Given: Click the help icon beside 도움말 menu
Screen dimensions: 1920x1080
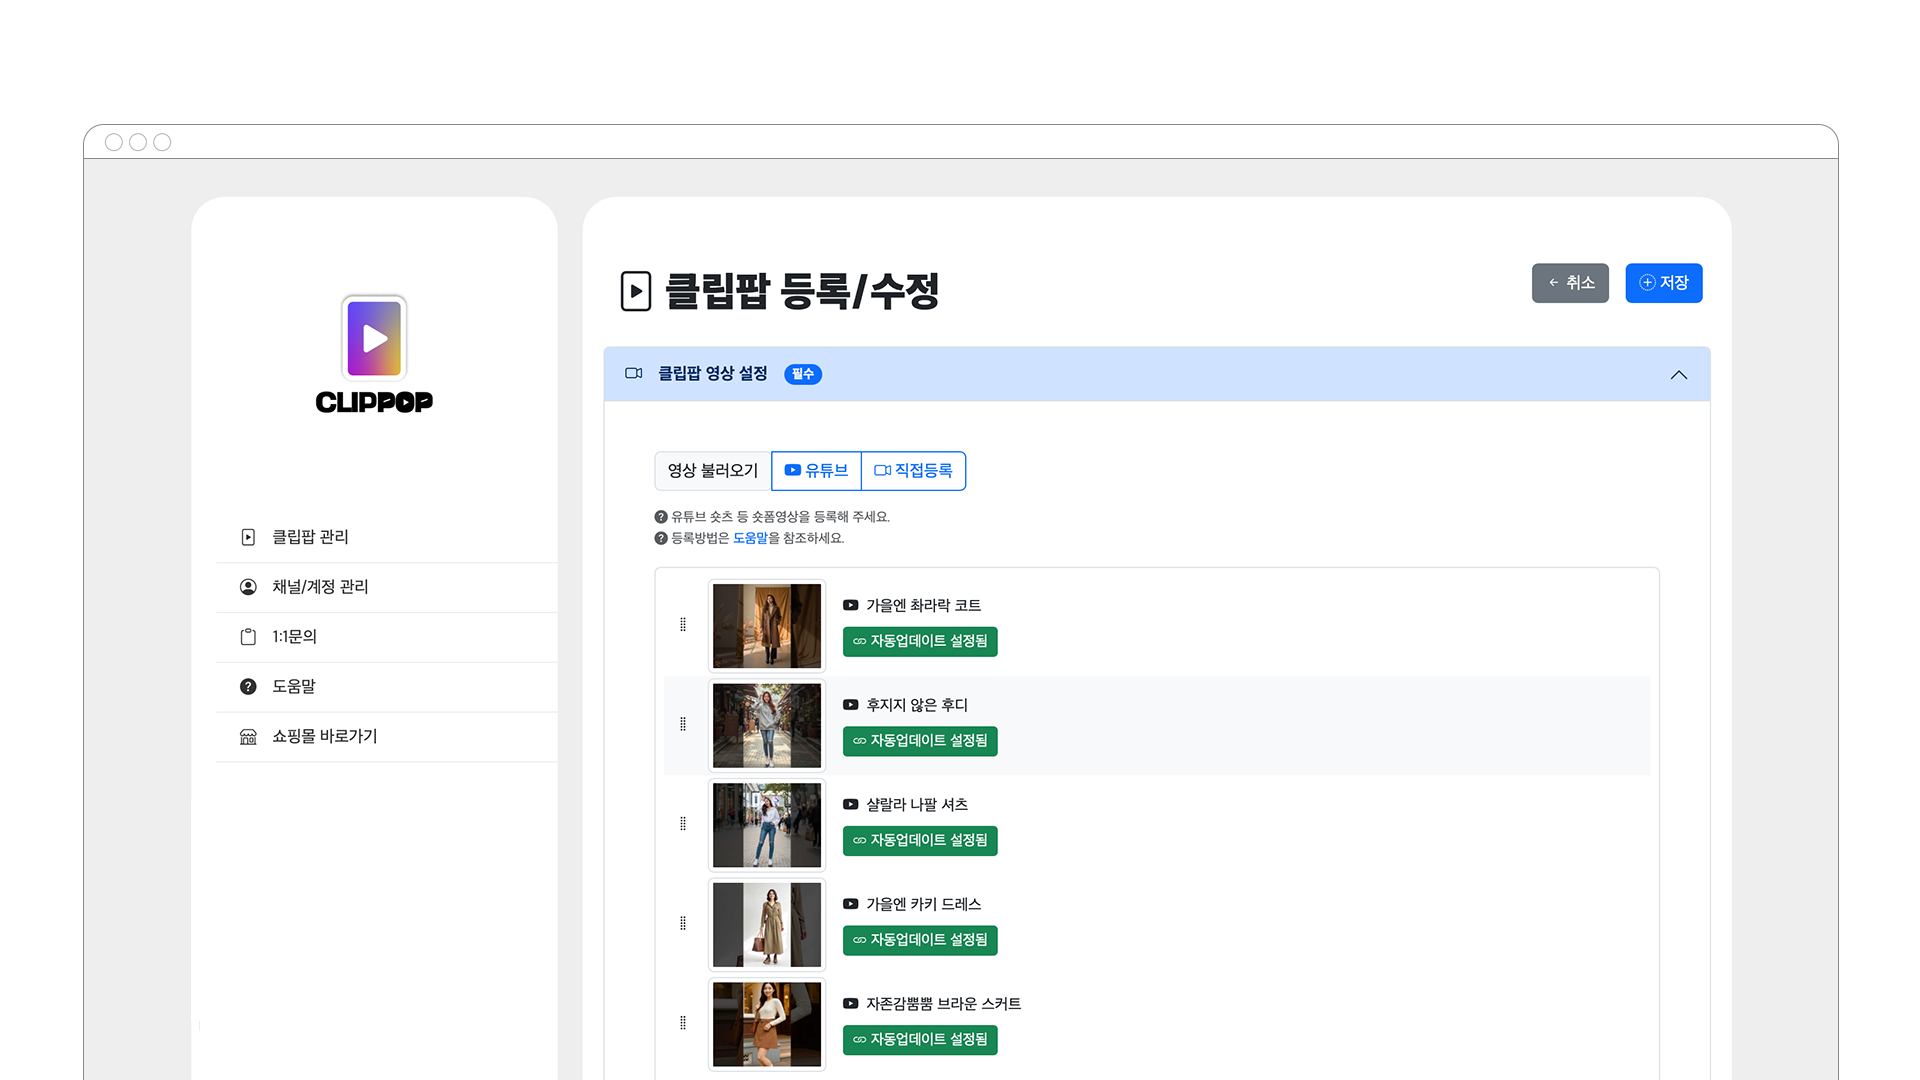Looking at the screenshot, I should pos(248,686).
